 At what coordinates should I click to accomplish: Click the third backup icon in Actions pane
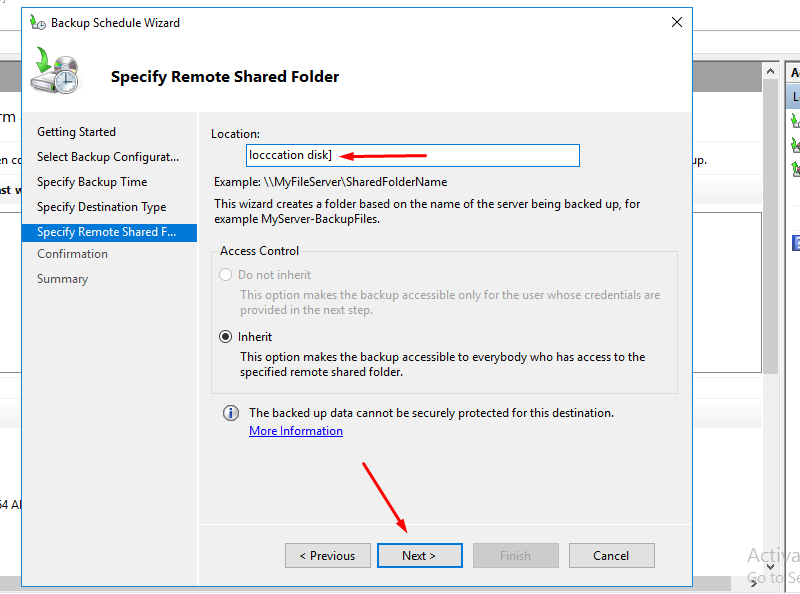click(795, 169)
